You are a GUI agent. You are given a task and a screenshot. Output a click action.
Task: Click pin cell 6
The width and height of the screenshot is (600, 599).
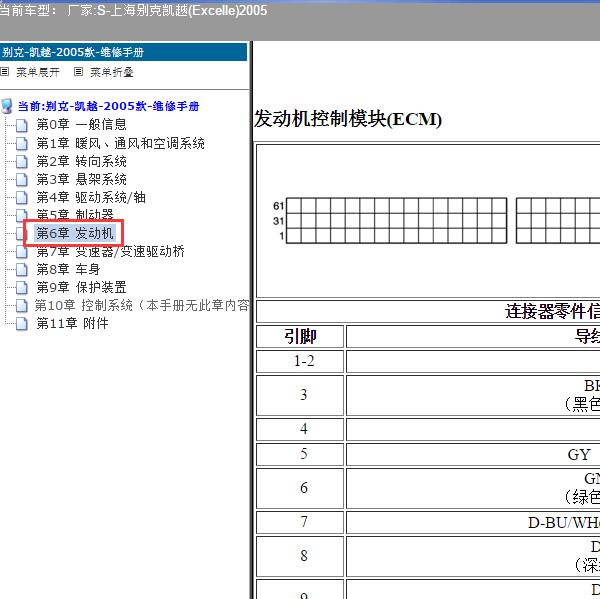point(300,488)
